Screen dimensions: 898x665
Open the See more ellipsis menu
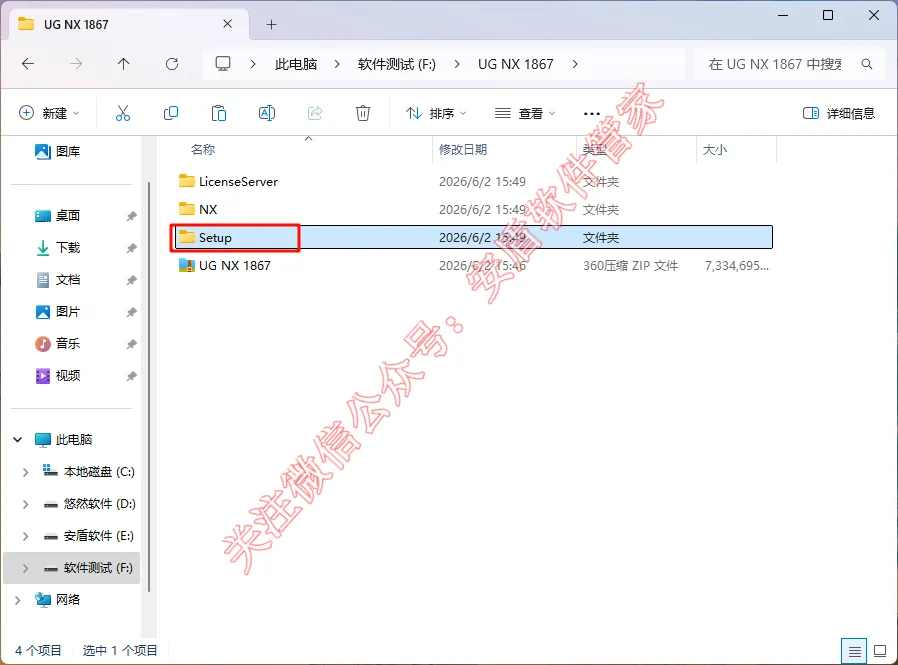point(592,113)
